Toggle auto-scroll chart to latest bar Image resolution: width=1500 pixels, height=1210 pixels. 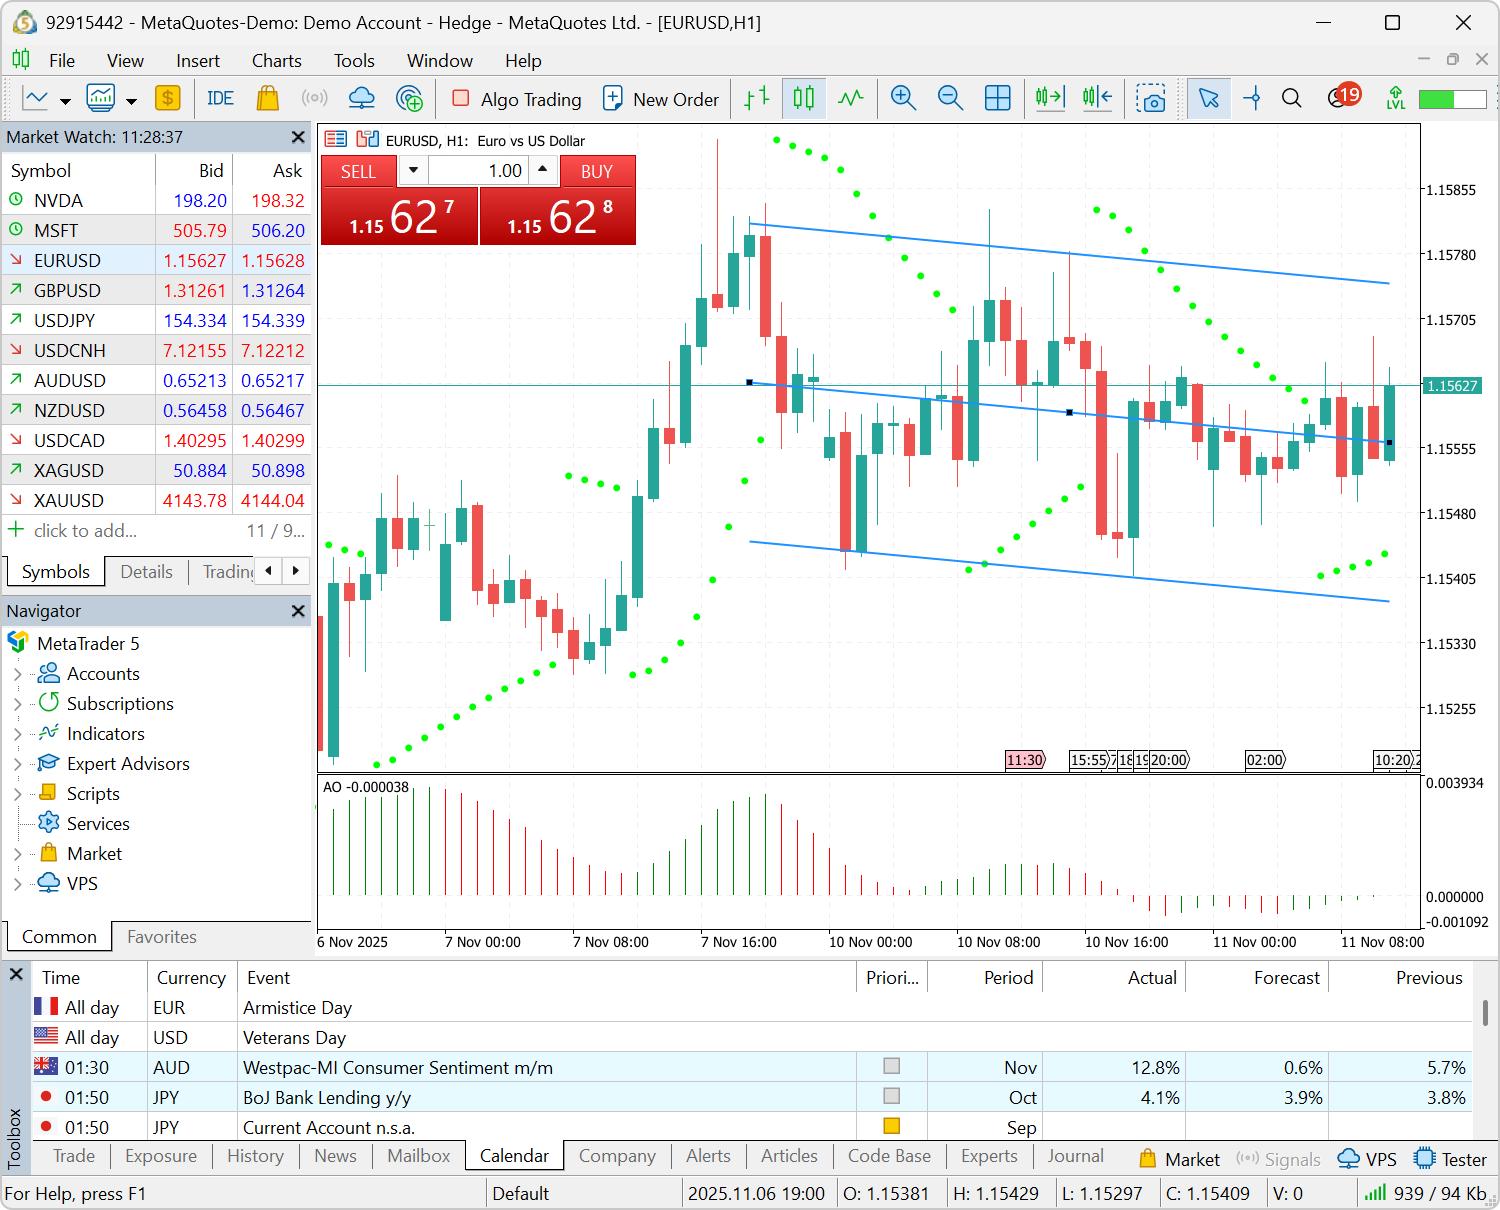[1049, 98]
